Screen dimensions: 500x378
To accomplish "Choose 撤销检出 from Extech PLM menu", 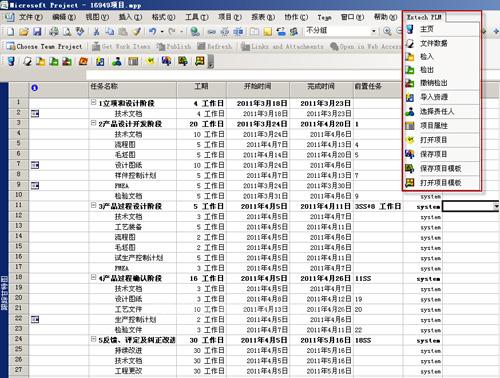I will click(x=442, y=83).
